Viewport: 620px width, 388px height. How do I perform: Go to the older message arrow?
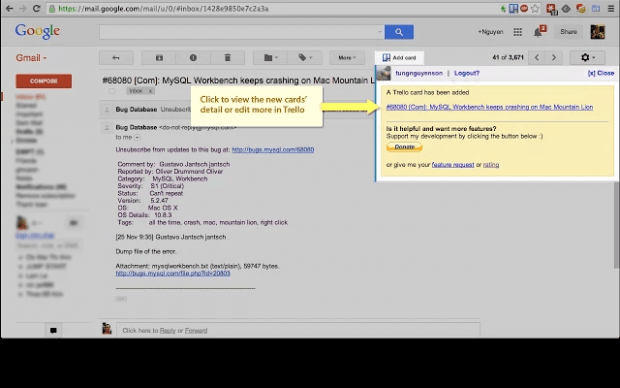point(554,58)
